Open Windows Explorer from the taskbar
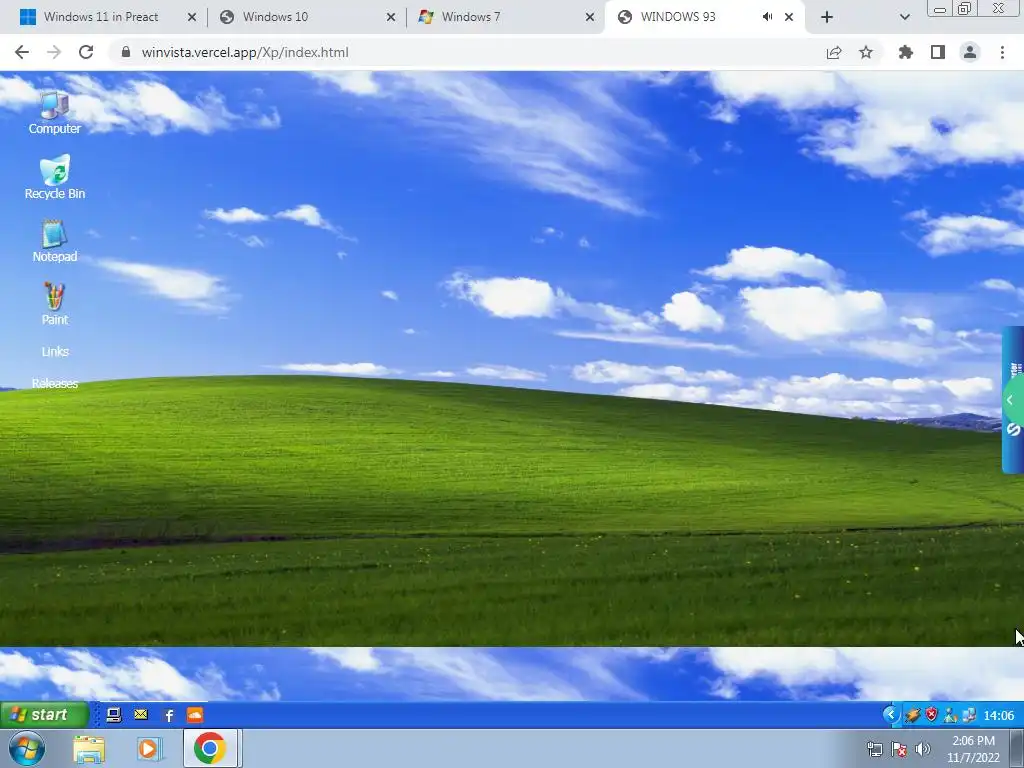Viewport: 1024px width, 768px height. [89, 749]
